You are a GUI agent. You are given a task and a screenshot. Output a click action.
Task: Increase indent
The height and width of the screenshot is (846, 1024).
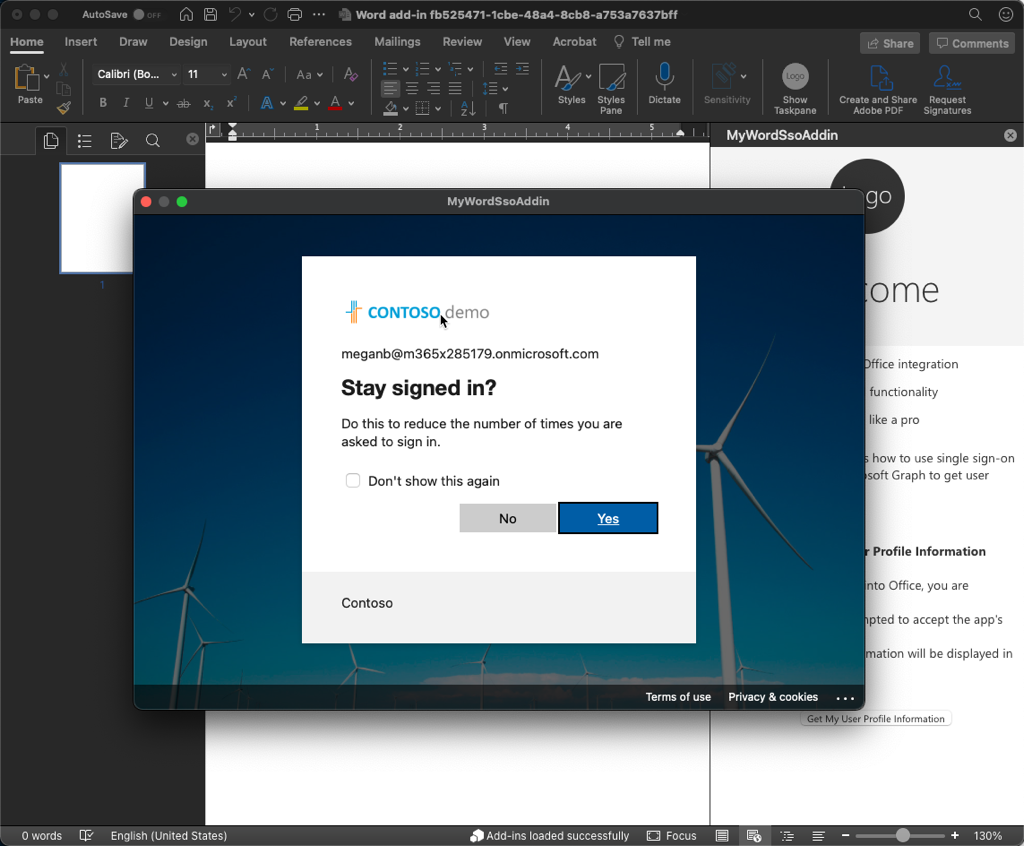click(522, 69)
